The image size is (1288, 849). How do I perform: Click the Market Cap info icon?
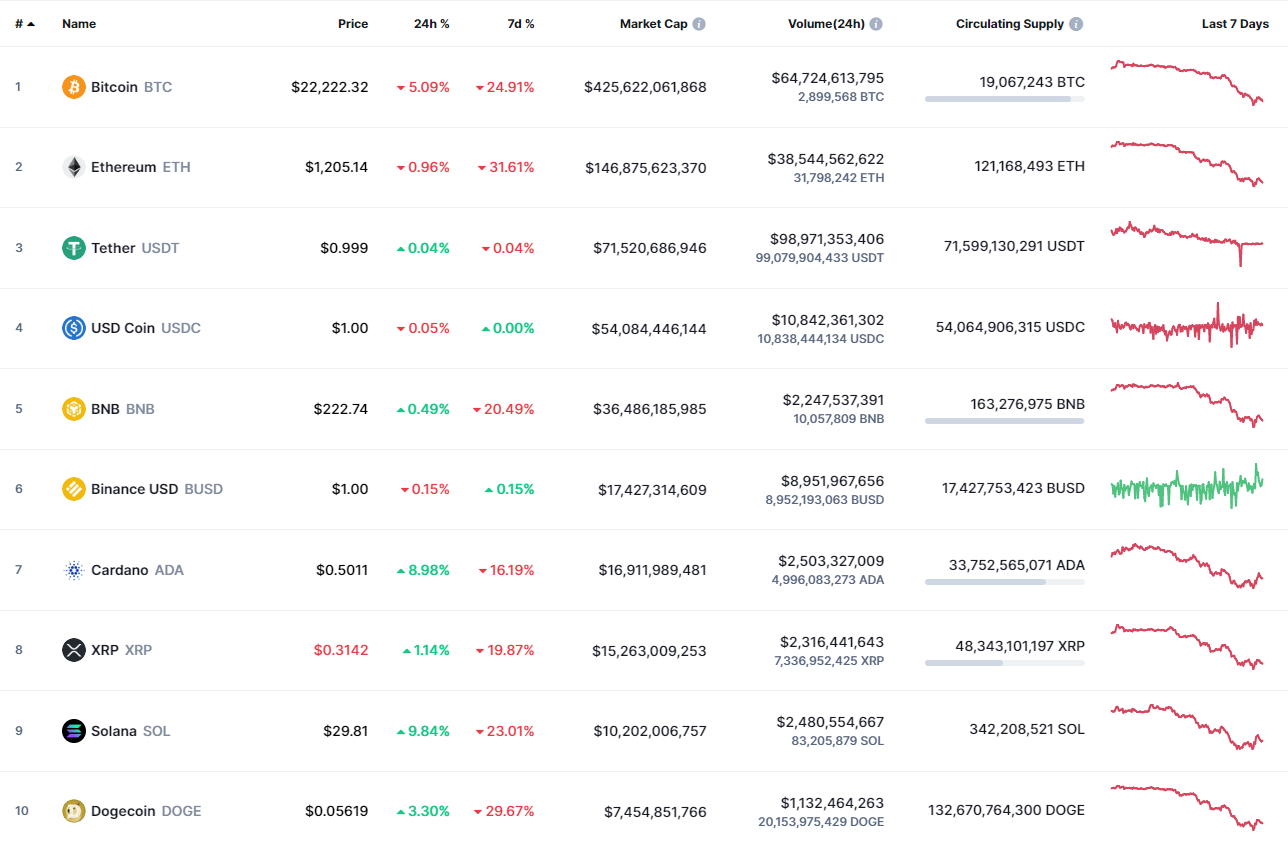click(x=699, y=24)
